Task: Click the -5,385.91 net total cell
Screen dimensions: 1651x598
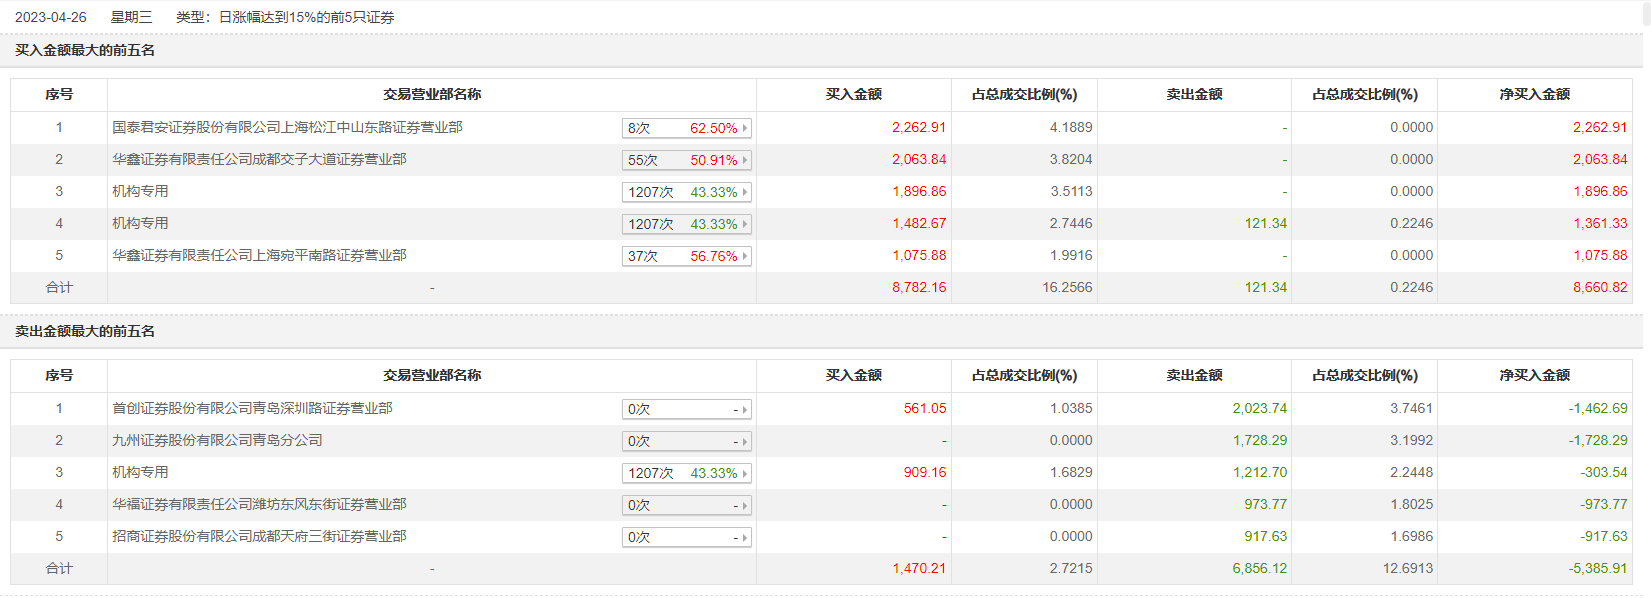Action: click(x=1598, y=569)
